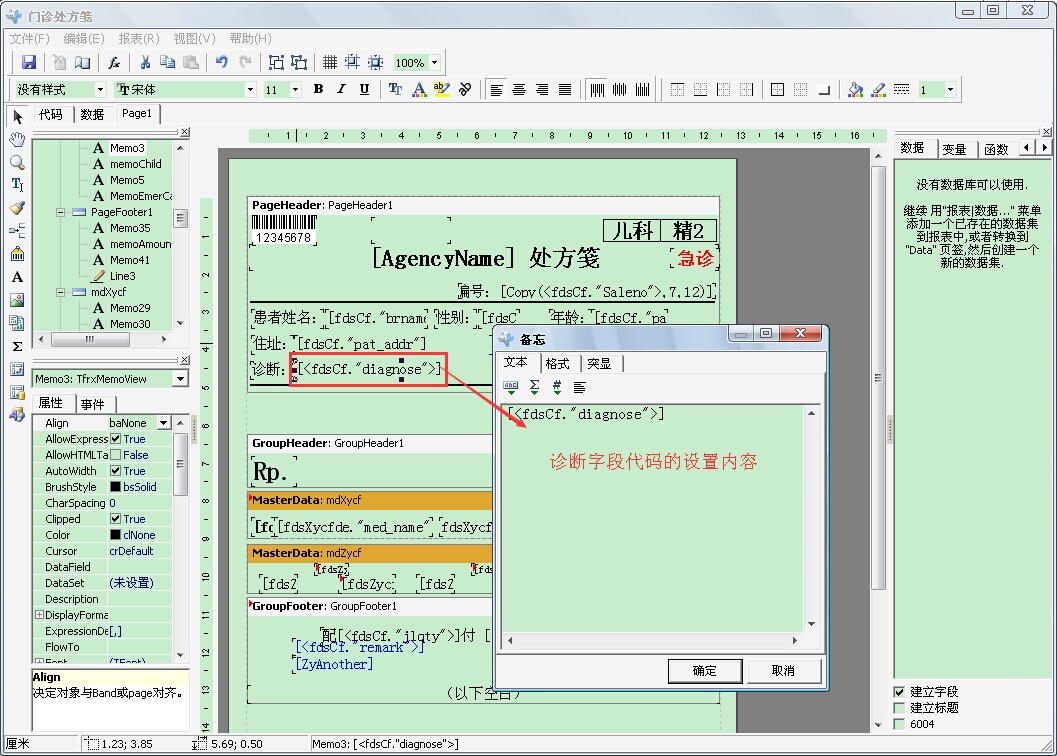The width and height of the screenshot is (1057, 756).
Task: Click the Color clNone property value
Action: point(139,535)
